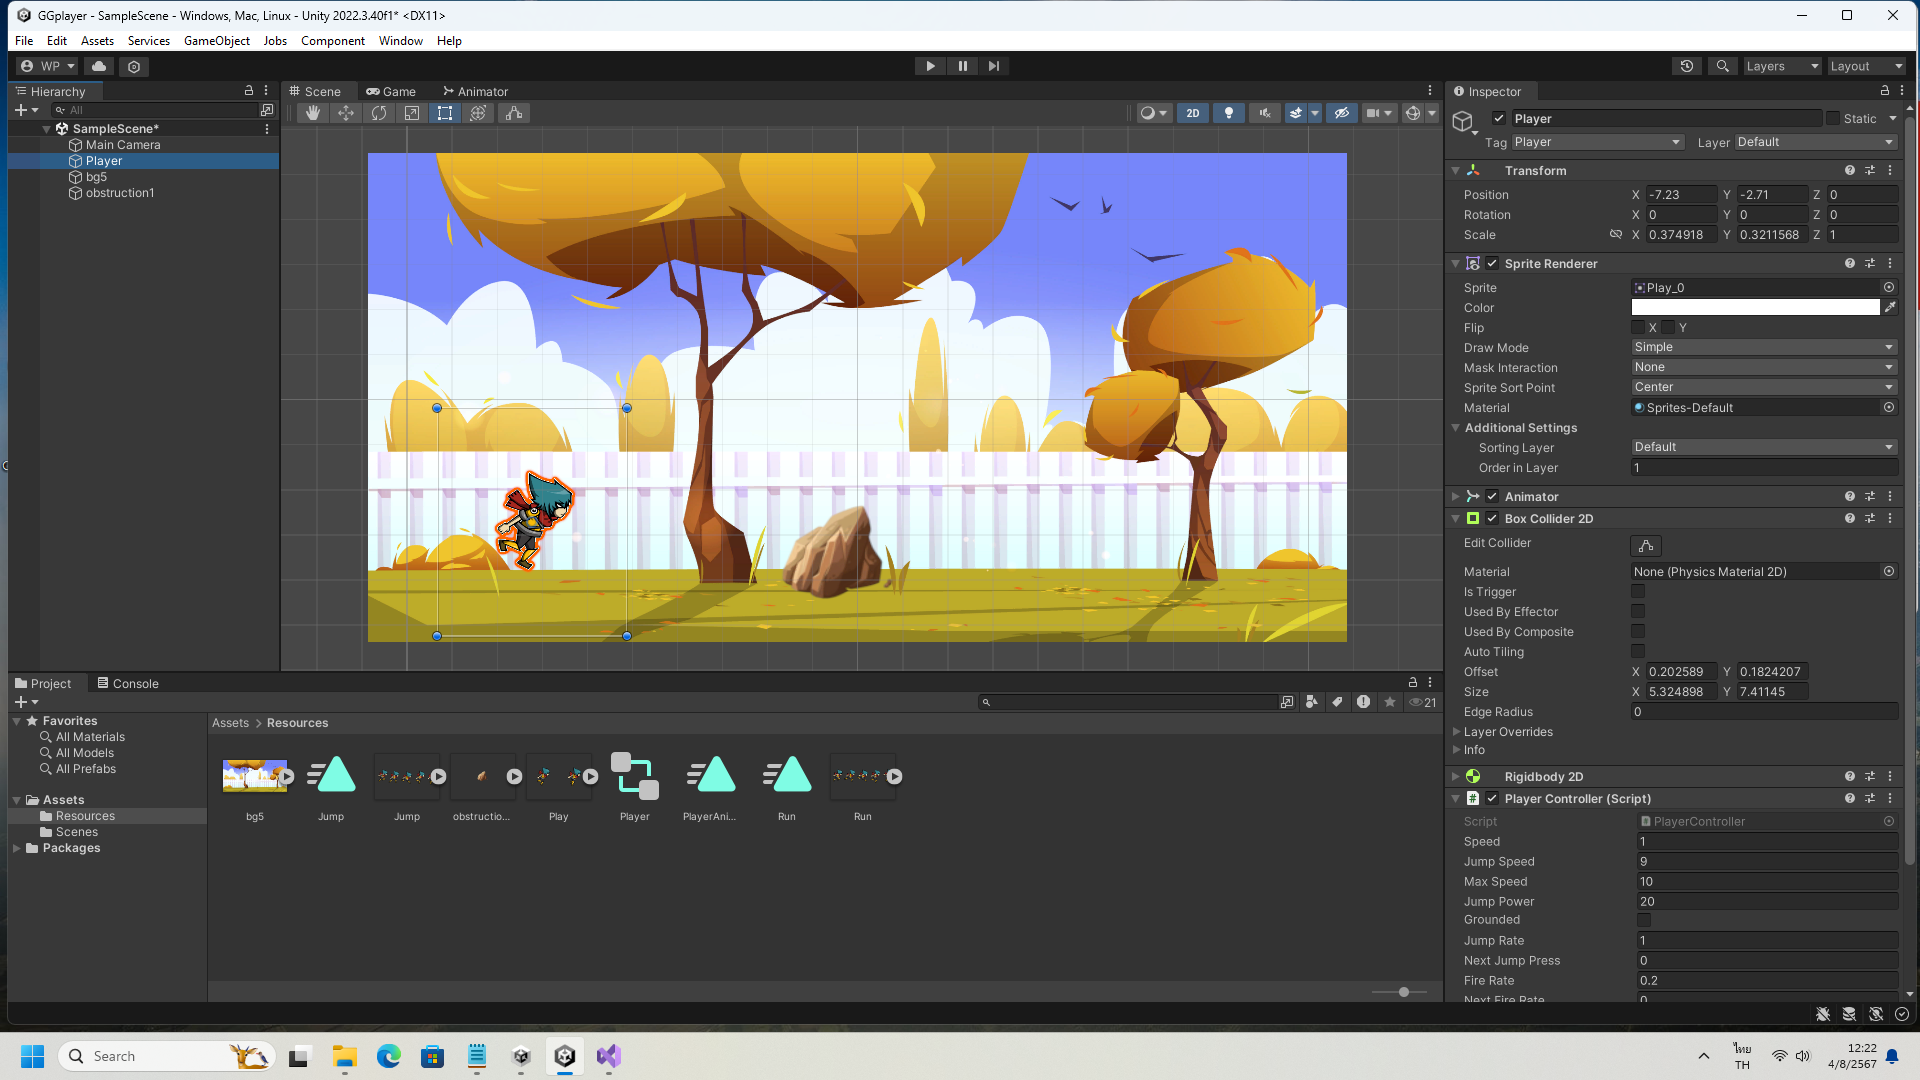Select the Hand view tool
This screenshot has width=1920, height=1080.
point(312,113)
